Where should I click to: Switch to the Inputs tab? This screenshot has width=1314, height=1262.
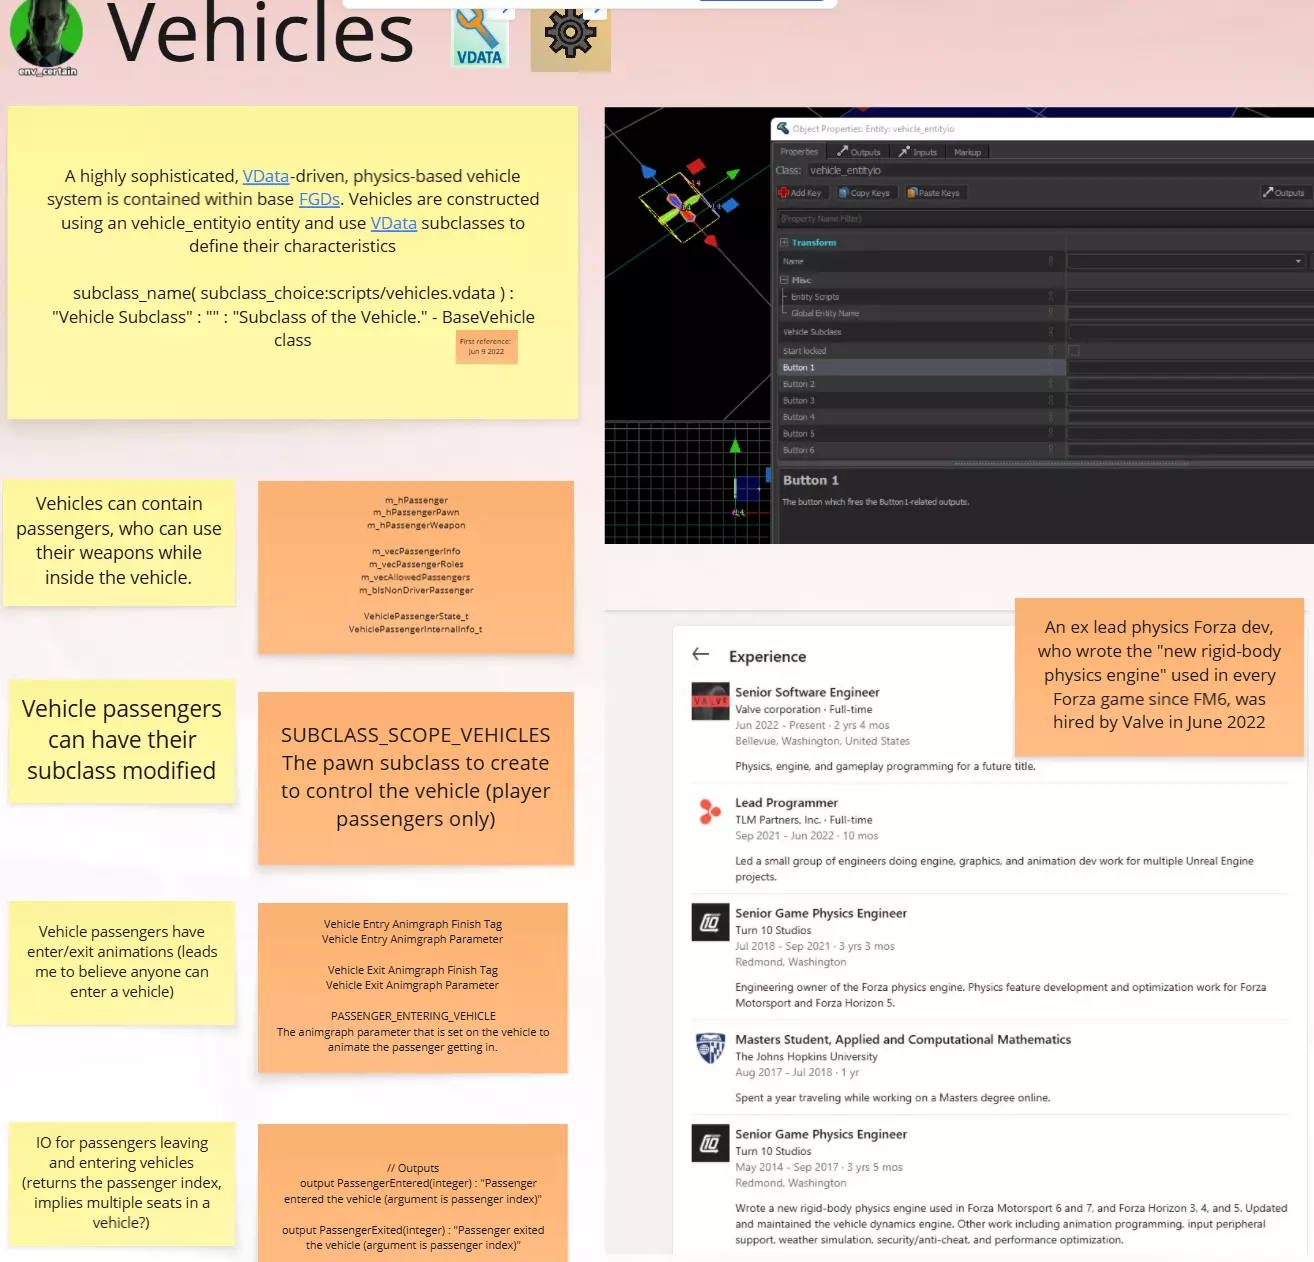tap(918, 152)
